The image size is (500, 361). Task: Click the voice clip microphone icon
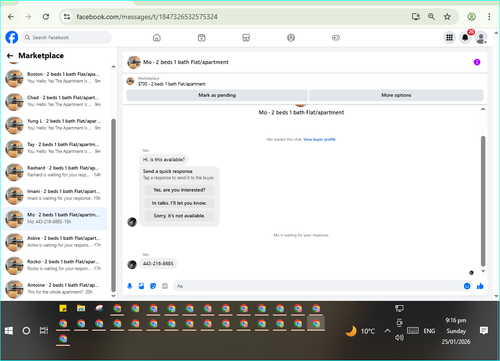130,286
